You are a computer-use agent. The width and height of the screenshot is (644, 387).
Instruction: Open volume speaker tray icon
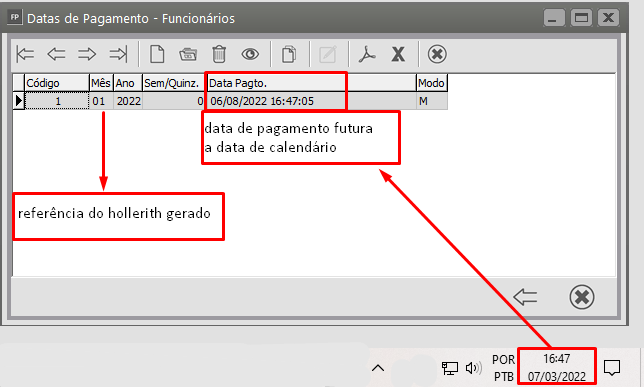click(473, 368)
